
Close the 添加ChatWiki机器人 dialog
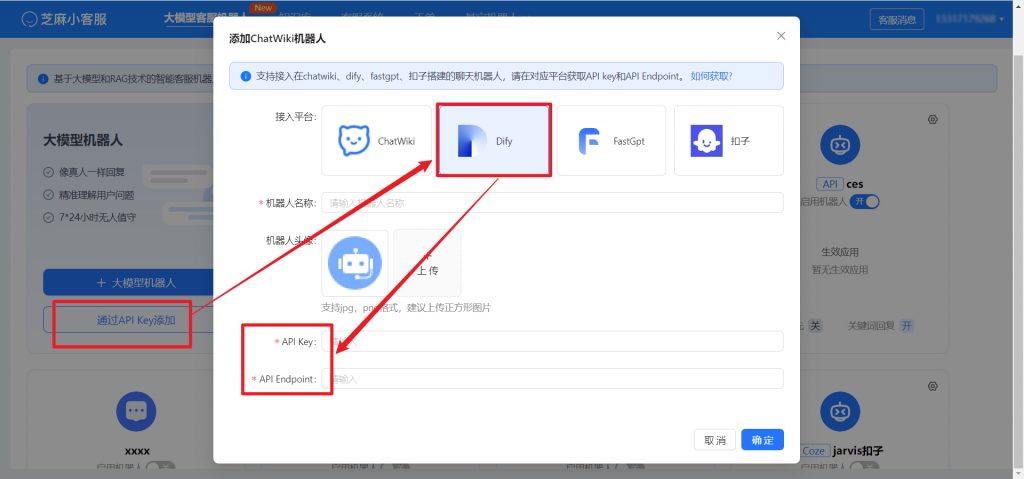click(781, 36)
